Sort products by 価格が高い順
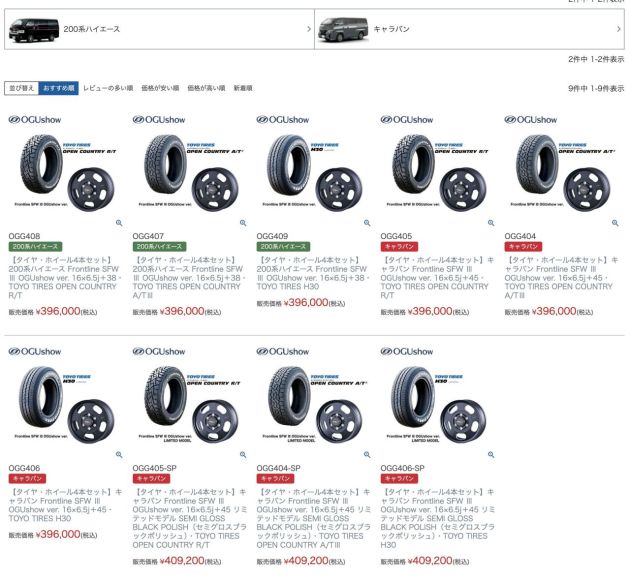Image resolution: width=630 pixels, height=578 pixels. [x=206, y=88]
